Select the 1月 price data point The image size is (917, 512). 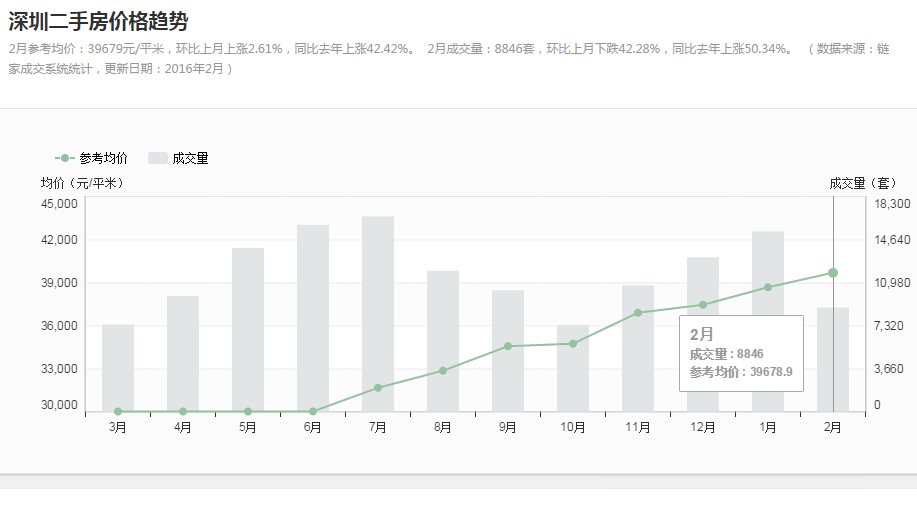[768, 287]
